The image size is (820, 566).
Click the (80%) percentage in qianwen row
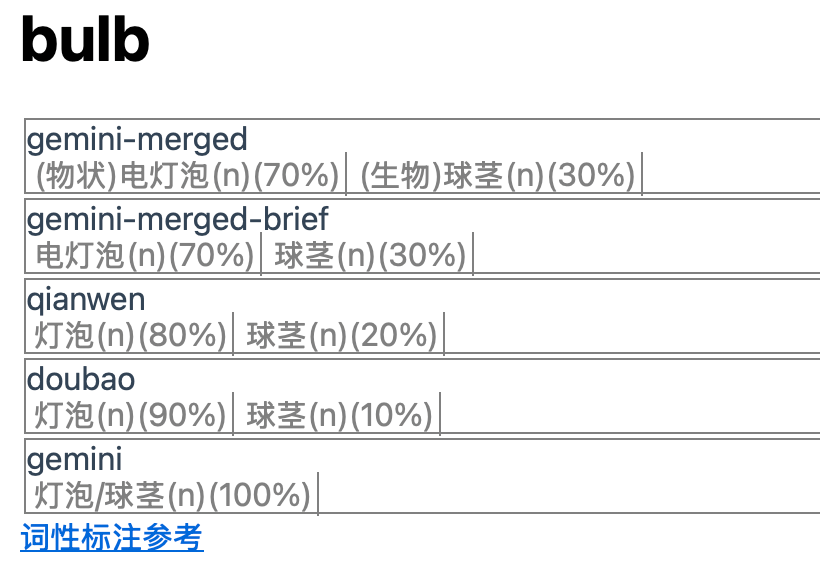[183, 336]
